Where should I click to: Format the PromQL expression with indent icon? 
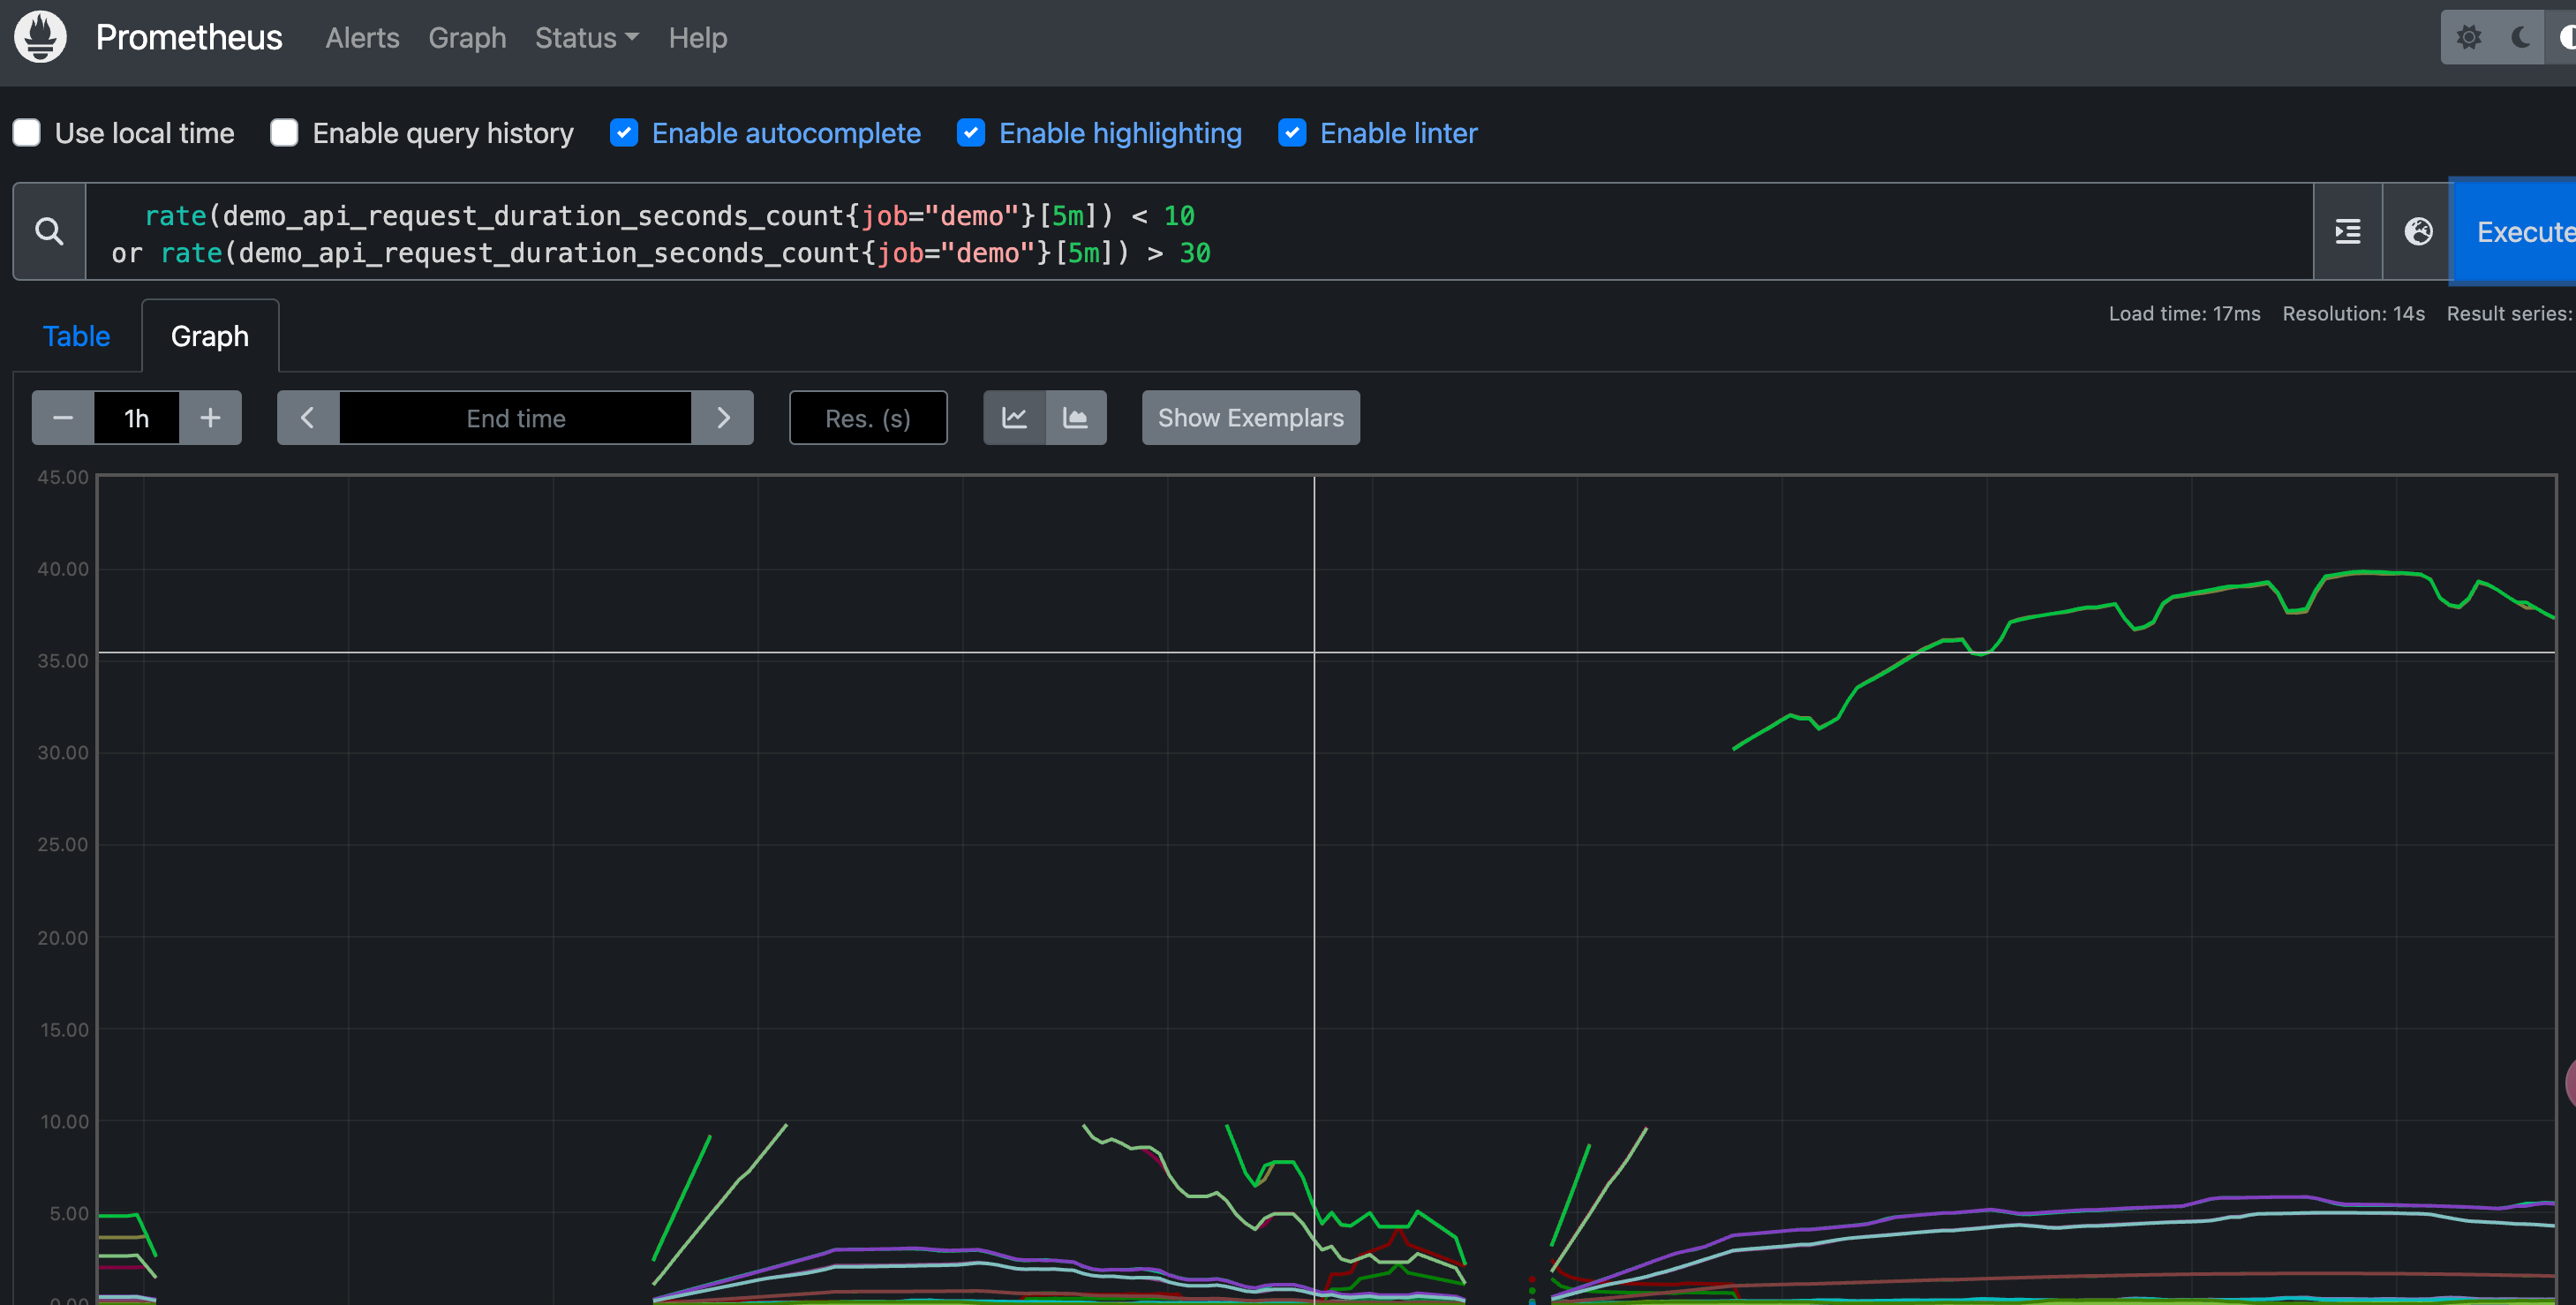tap(2348, 232)
